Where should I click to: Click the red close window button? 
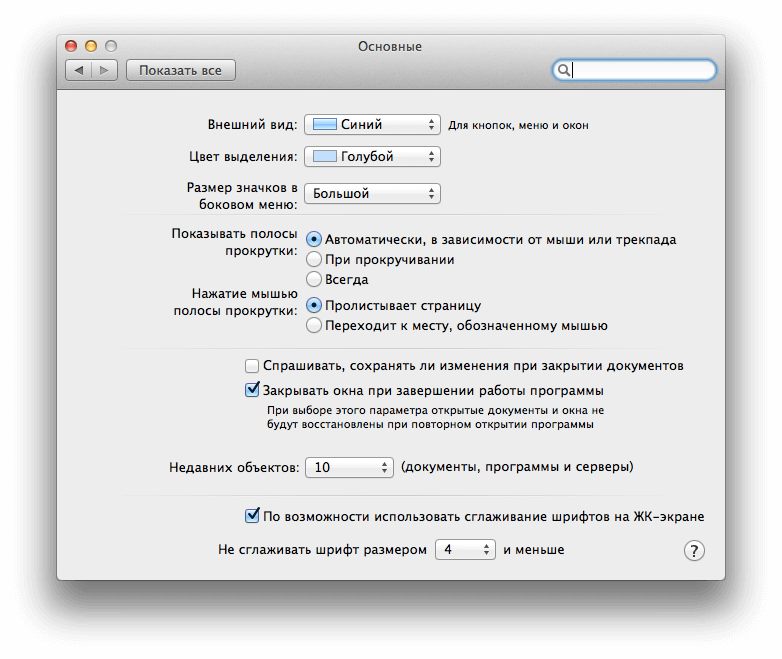point(71,46)
